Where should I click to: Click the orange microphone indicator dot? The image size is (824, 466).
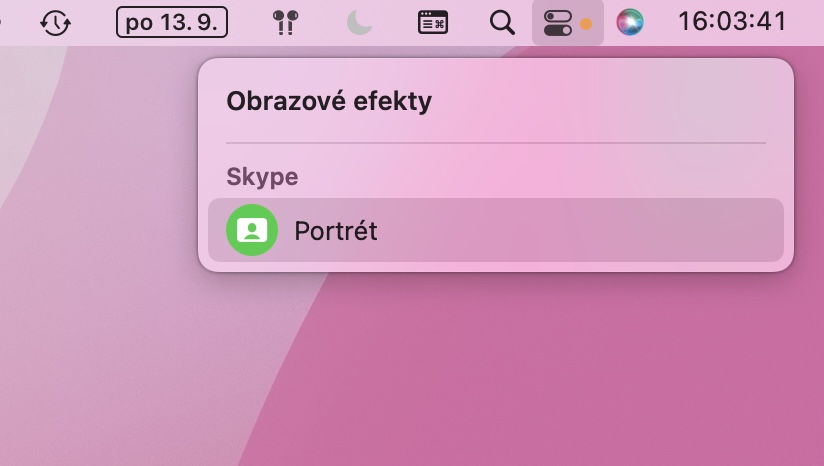click(586, 23)
